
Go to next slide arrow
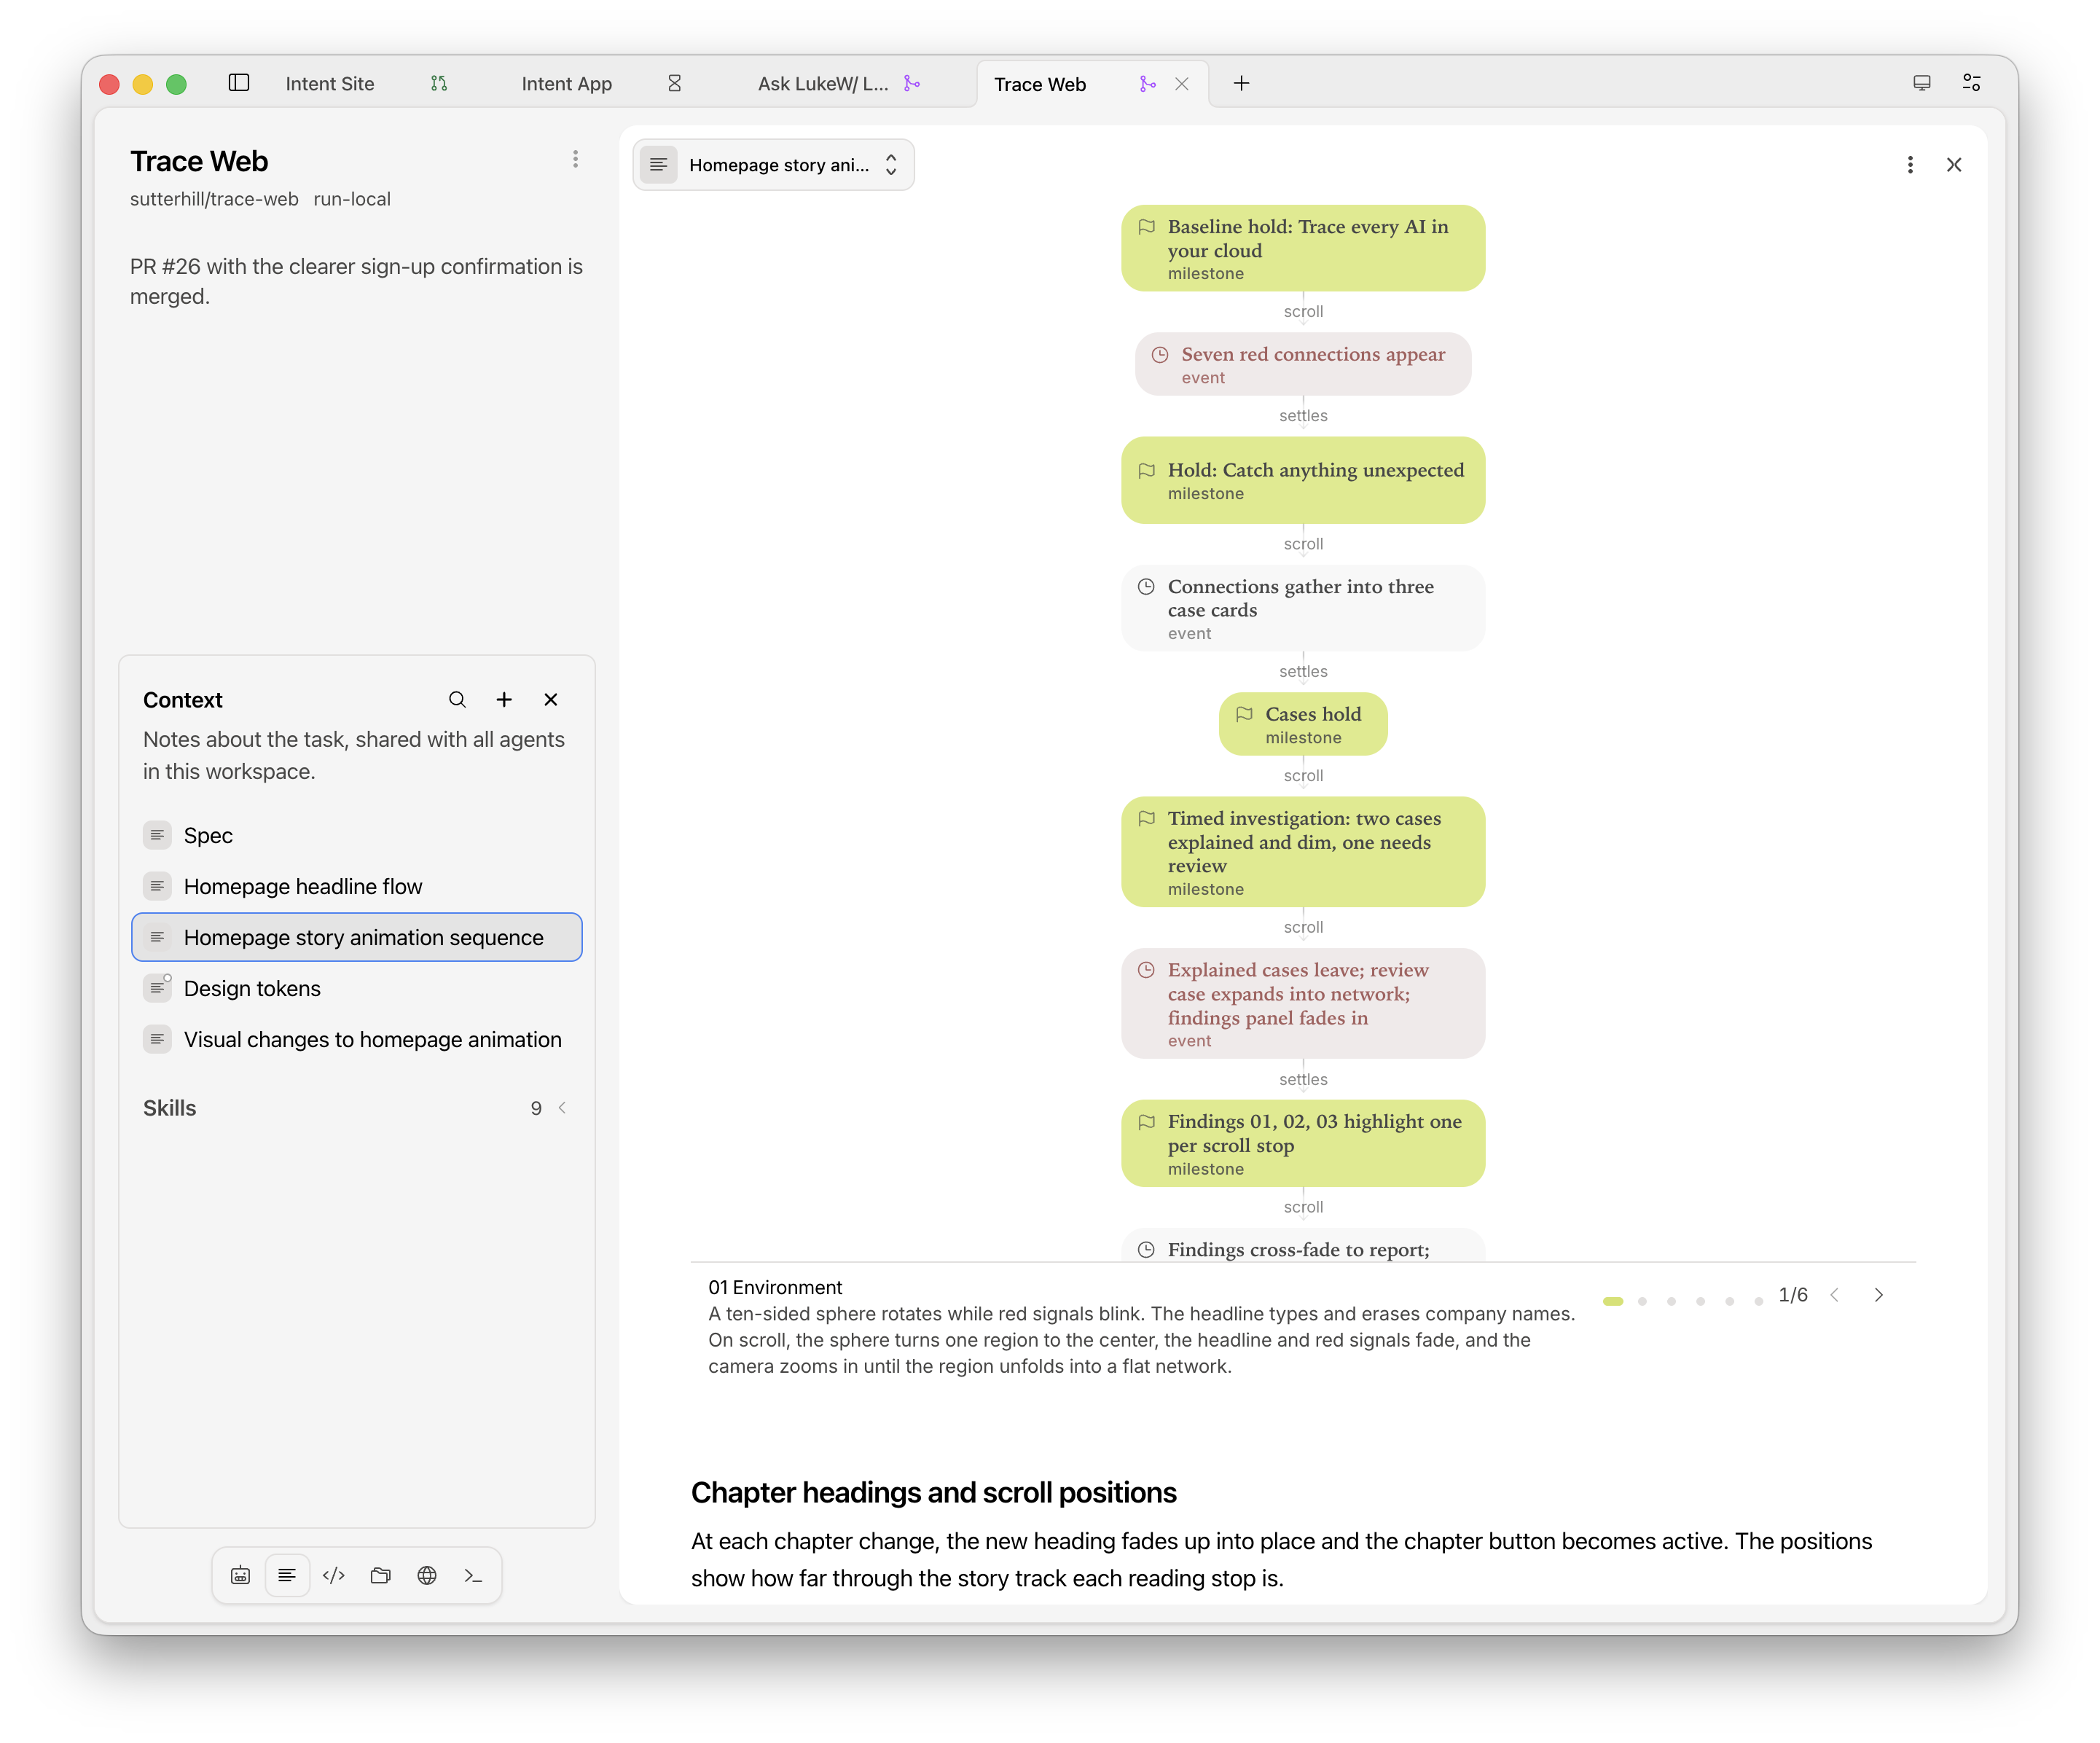point(1879,1295)
